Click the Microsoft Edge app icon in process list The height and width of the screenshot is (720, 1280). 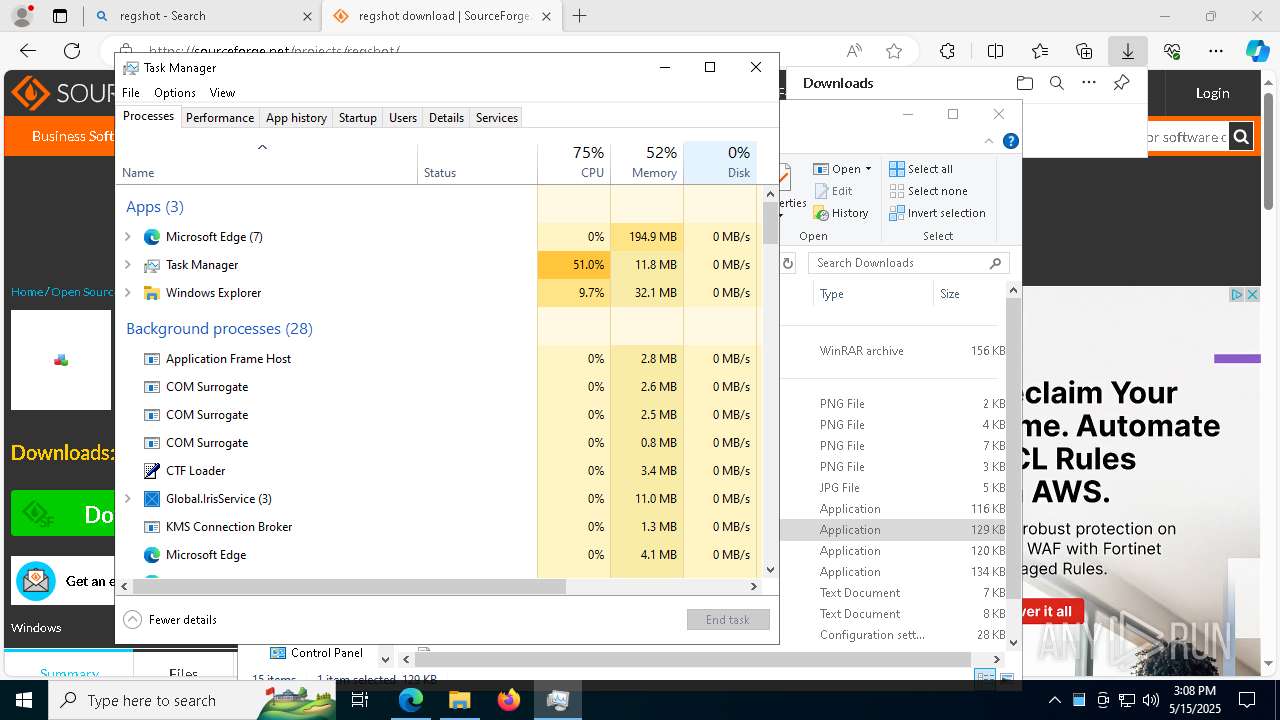click(152, 237)
